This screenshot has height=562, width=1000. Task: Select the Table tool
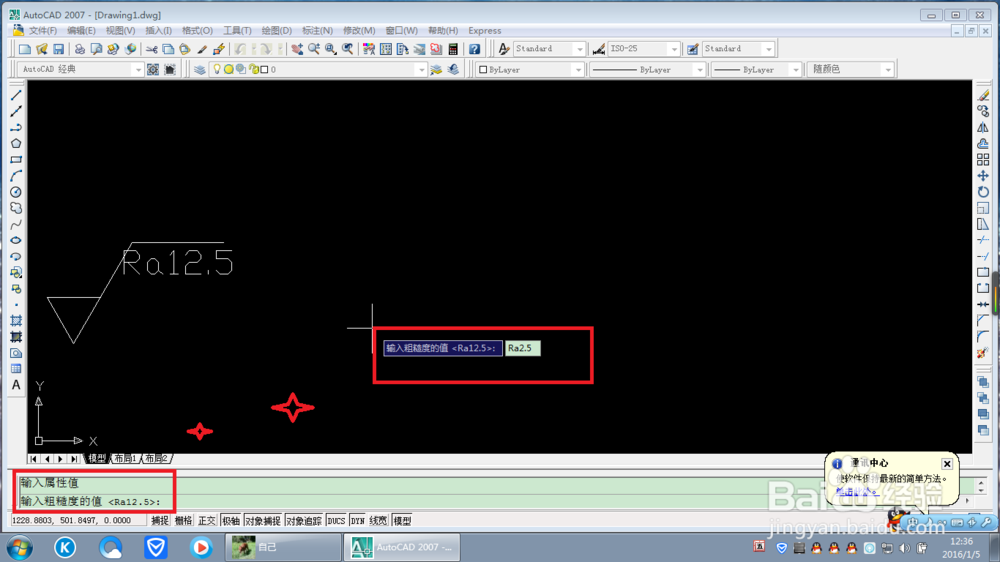(x=16, y=369)
